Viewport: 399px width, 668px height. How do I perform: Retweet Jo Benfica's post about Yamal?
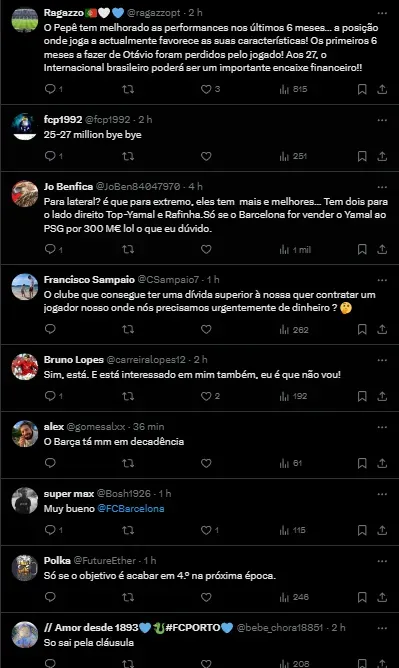pyautogui.click(x=128, y=249)
